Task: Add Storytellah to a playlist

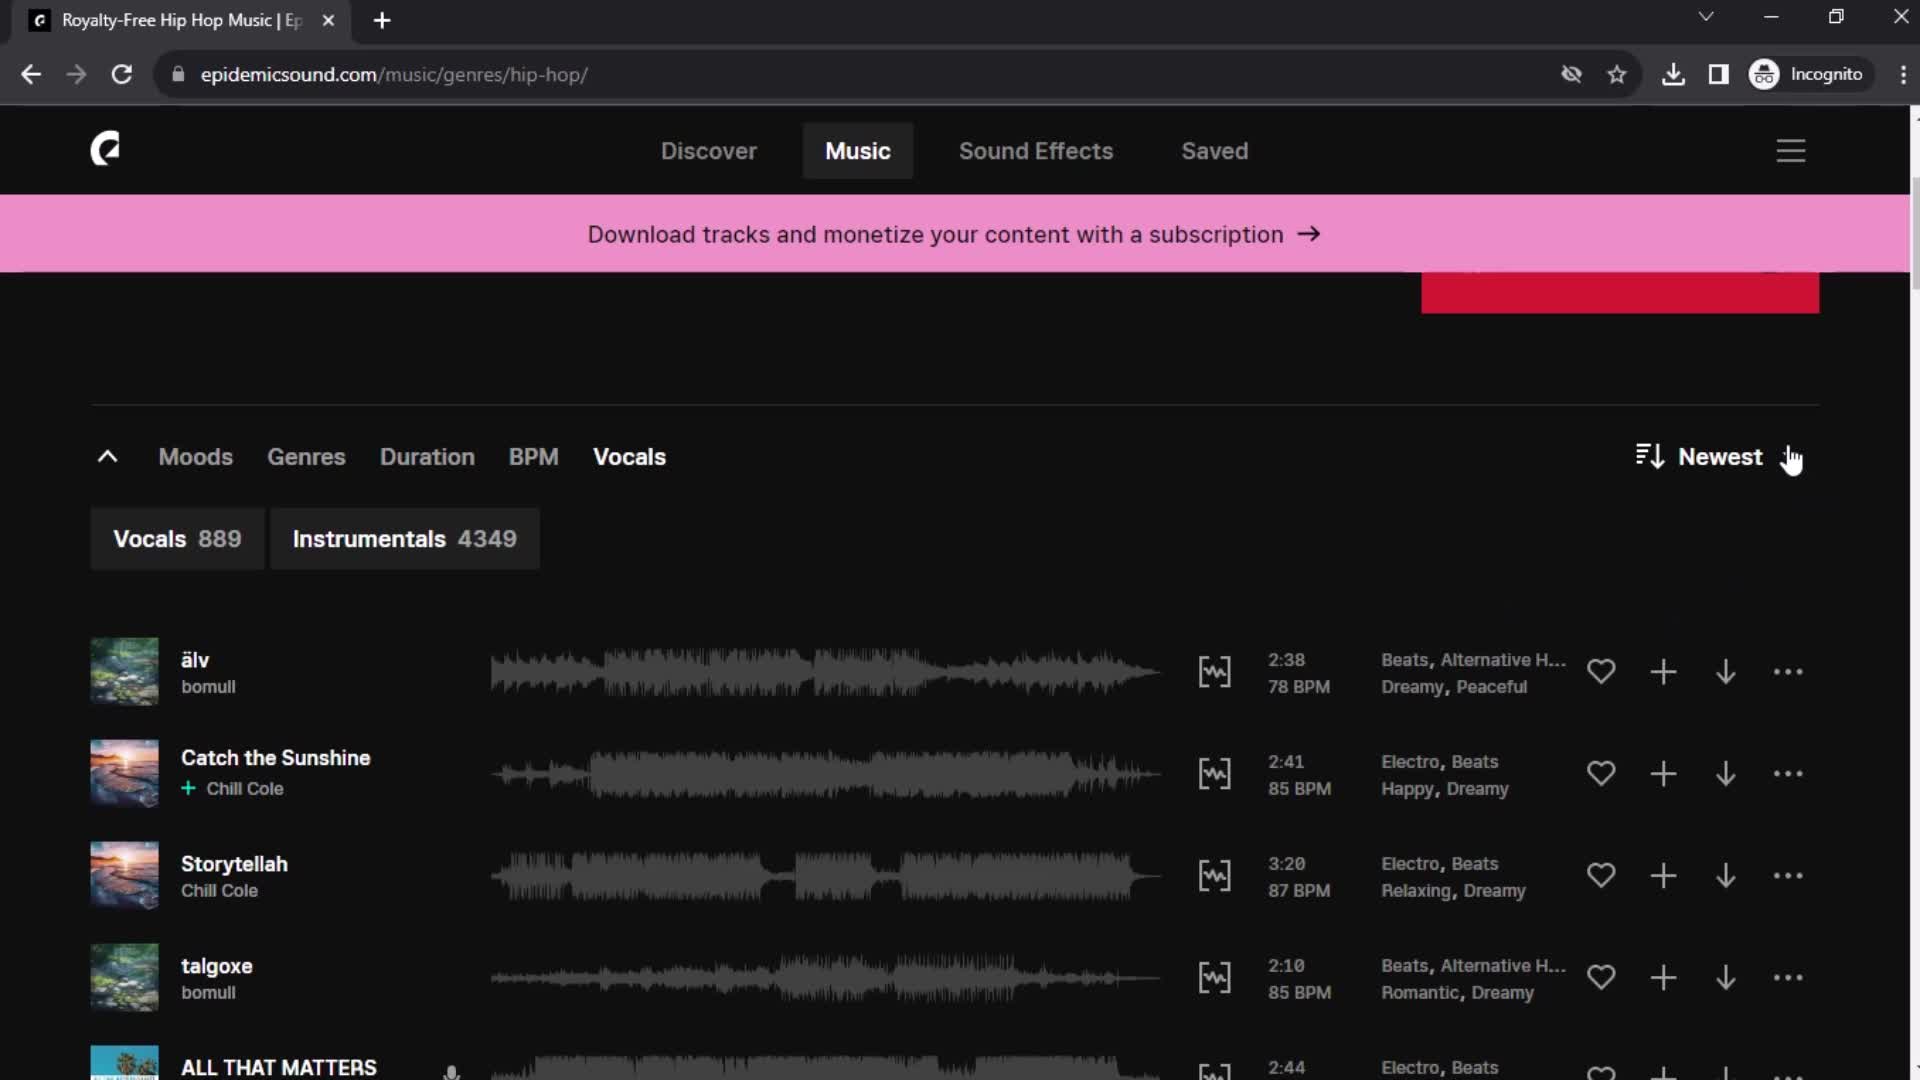Action: (1663, 876)
